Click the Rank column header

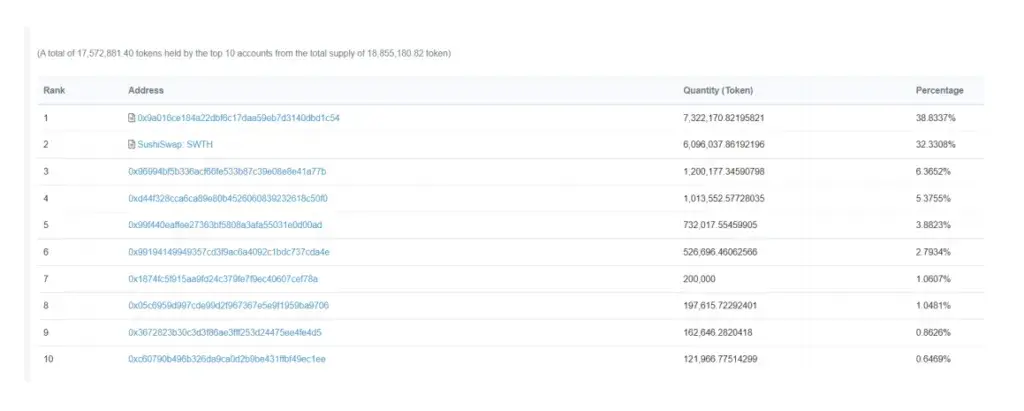click(x=54, y=91)
